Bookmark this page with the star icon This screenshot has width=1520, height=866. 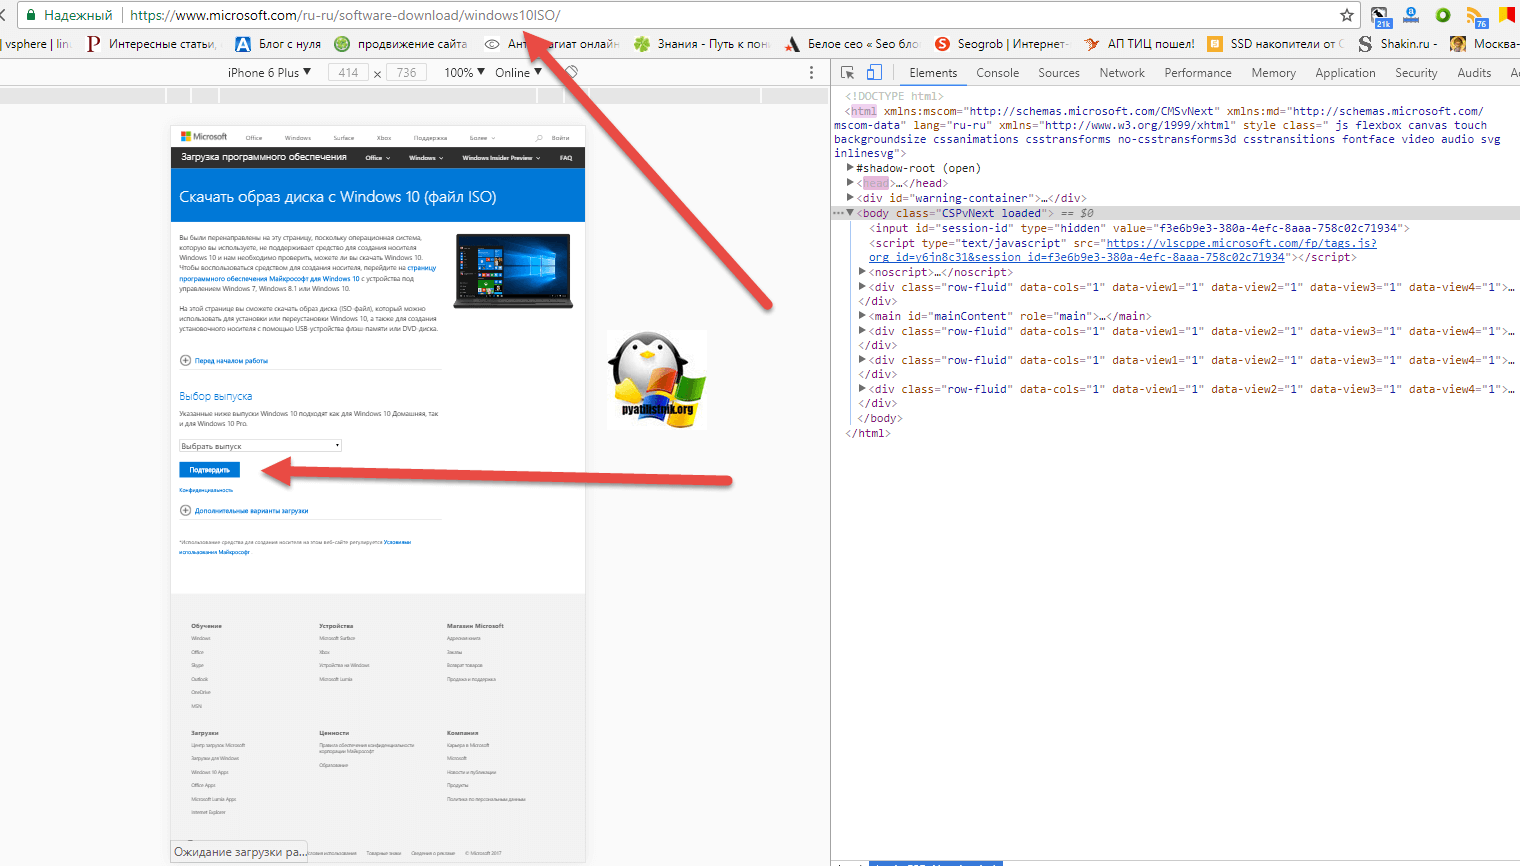pyautogui.click(x=1346, y=15)
